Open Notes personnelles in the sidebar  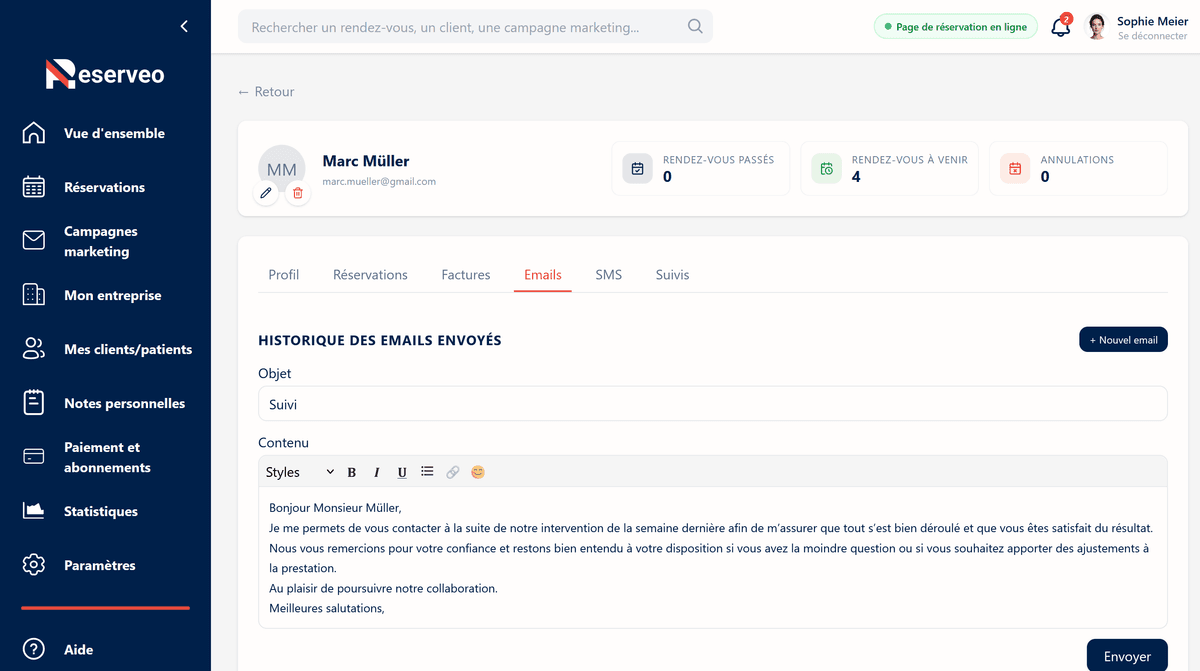click(124, 403)
